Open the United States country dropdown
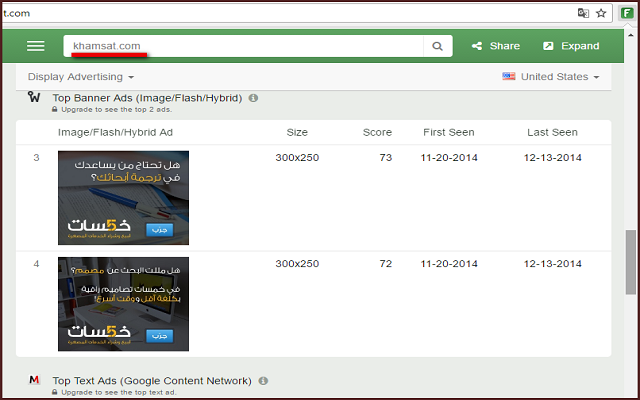 click(552, 77)
